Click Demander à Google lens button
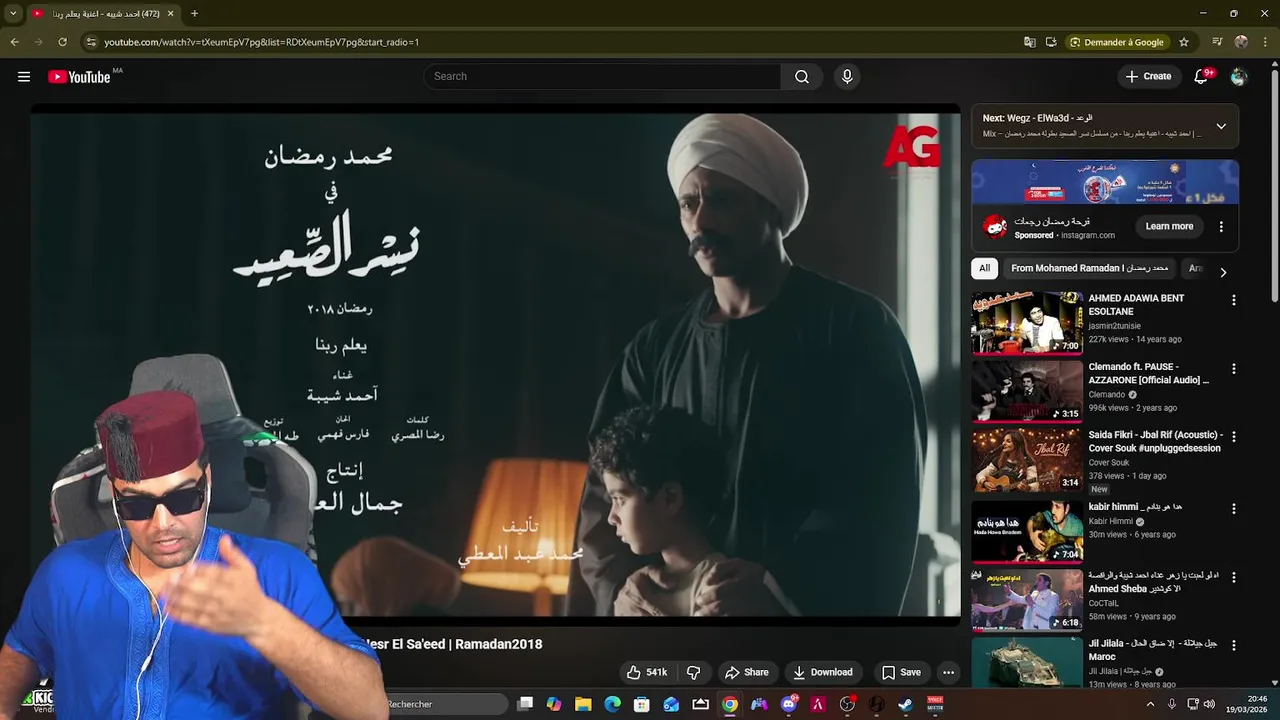 coord(1117,42)
